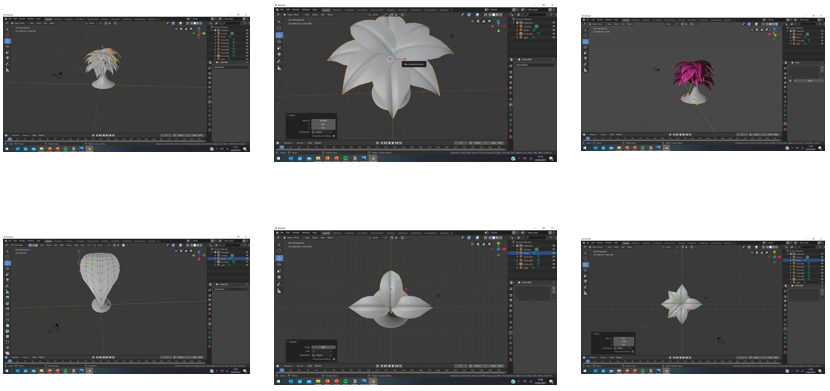Hide Camera via eye icon in large flower window

[554, 26]
